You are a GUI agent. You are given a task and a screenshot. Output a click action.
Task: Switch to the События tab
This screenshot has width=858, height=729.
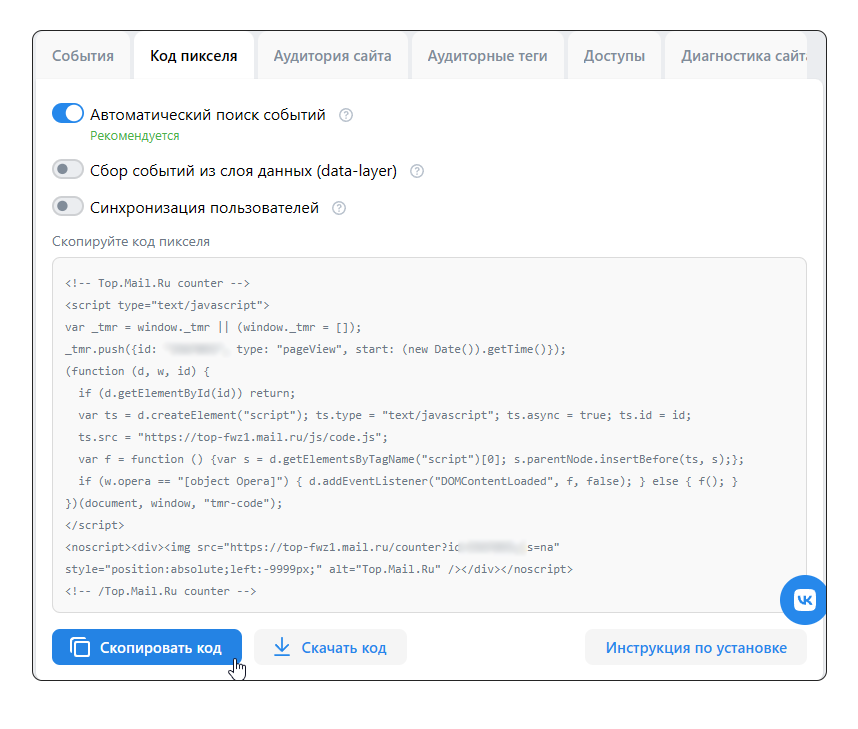(83, 56)
